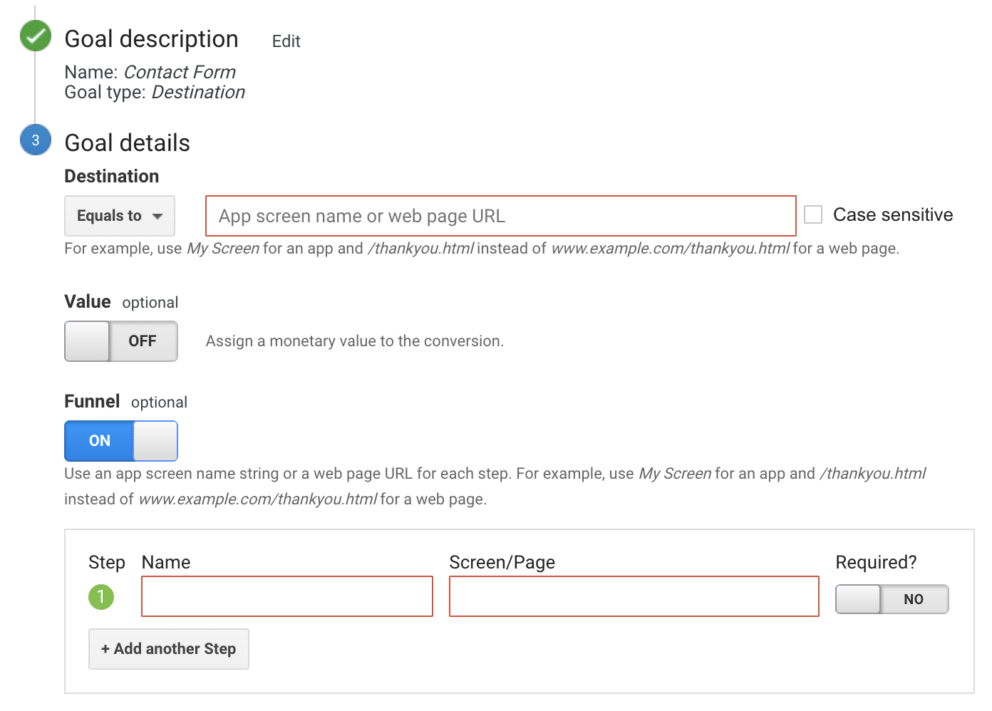Click the green checkmark beside Goal description
The image size is (992, 711).
[x=35, y=38]
